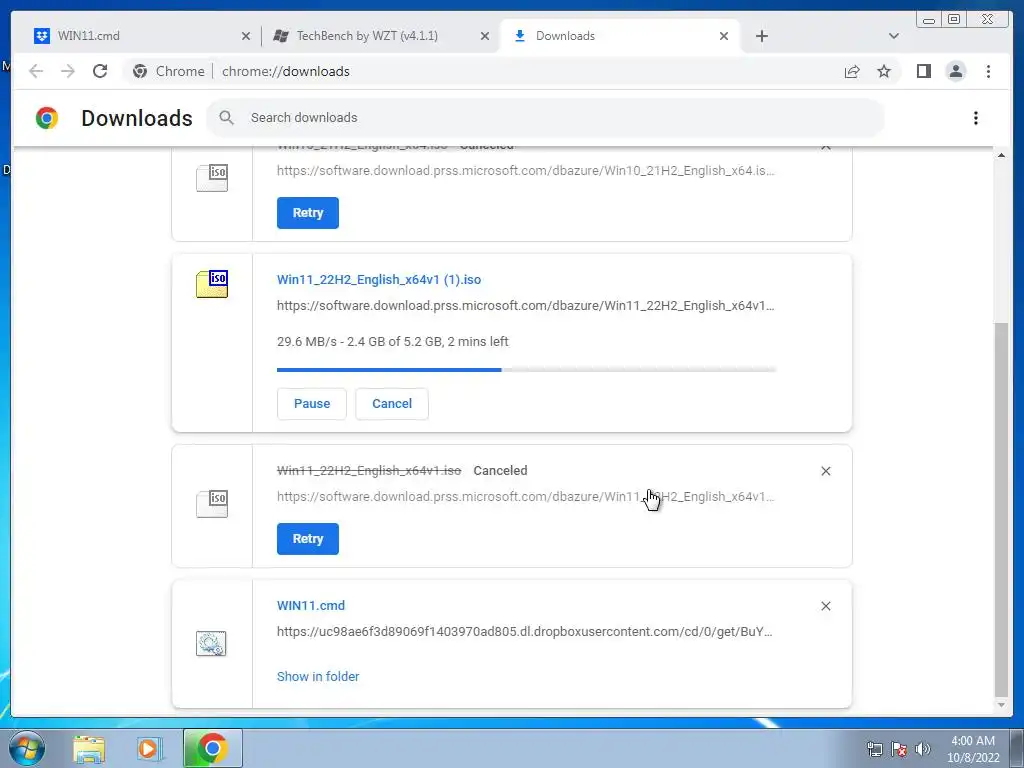Click the scrollbar down arrow
Screen dimensions: 1024x768
click(1000, 705)
